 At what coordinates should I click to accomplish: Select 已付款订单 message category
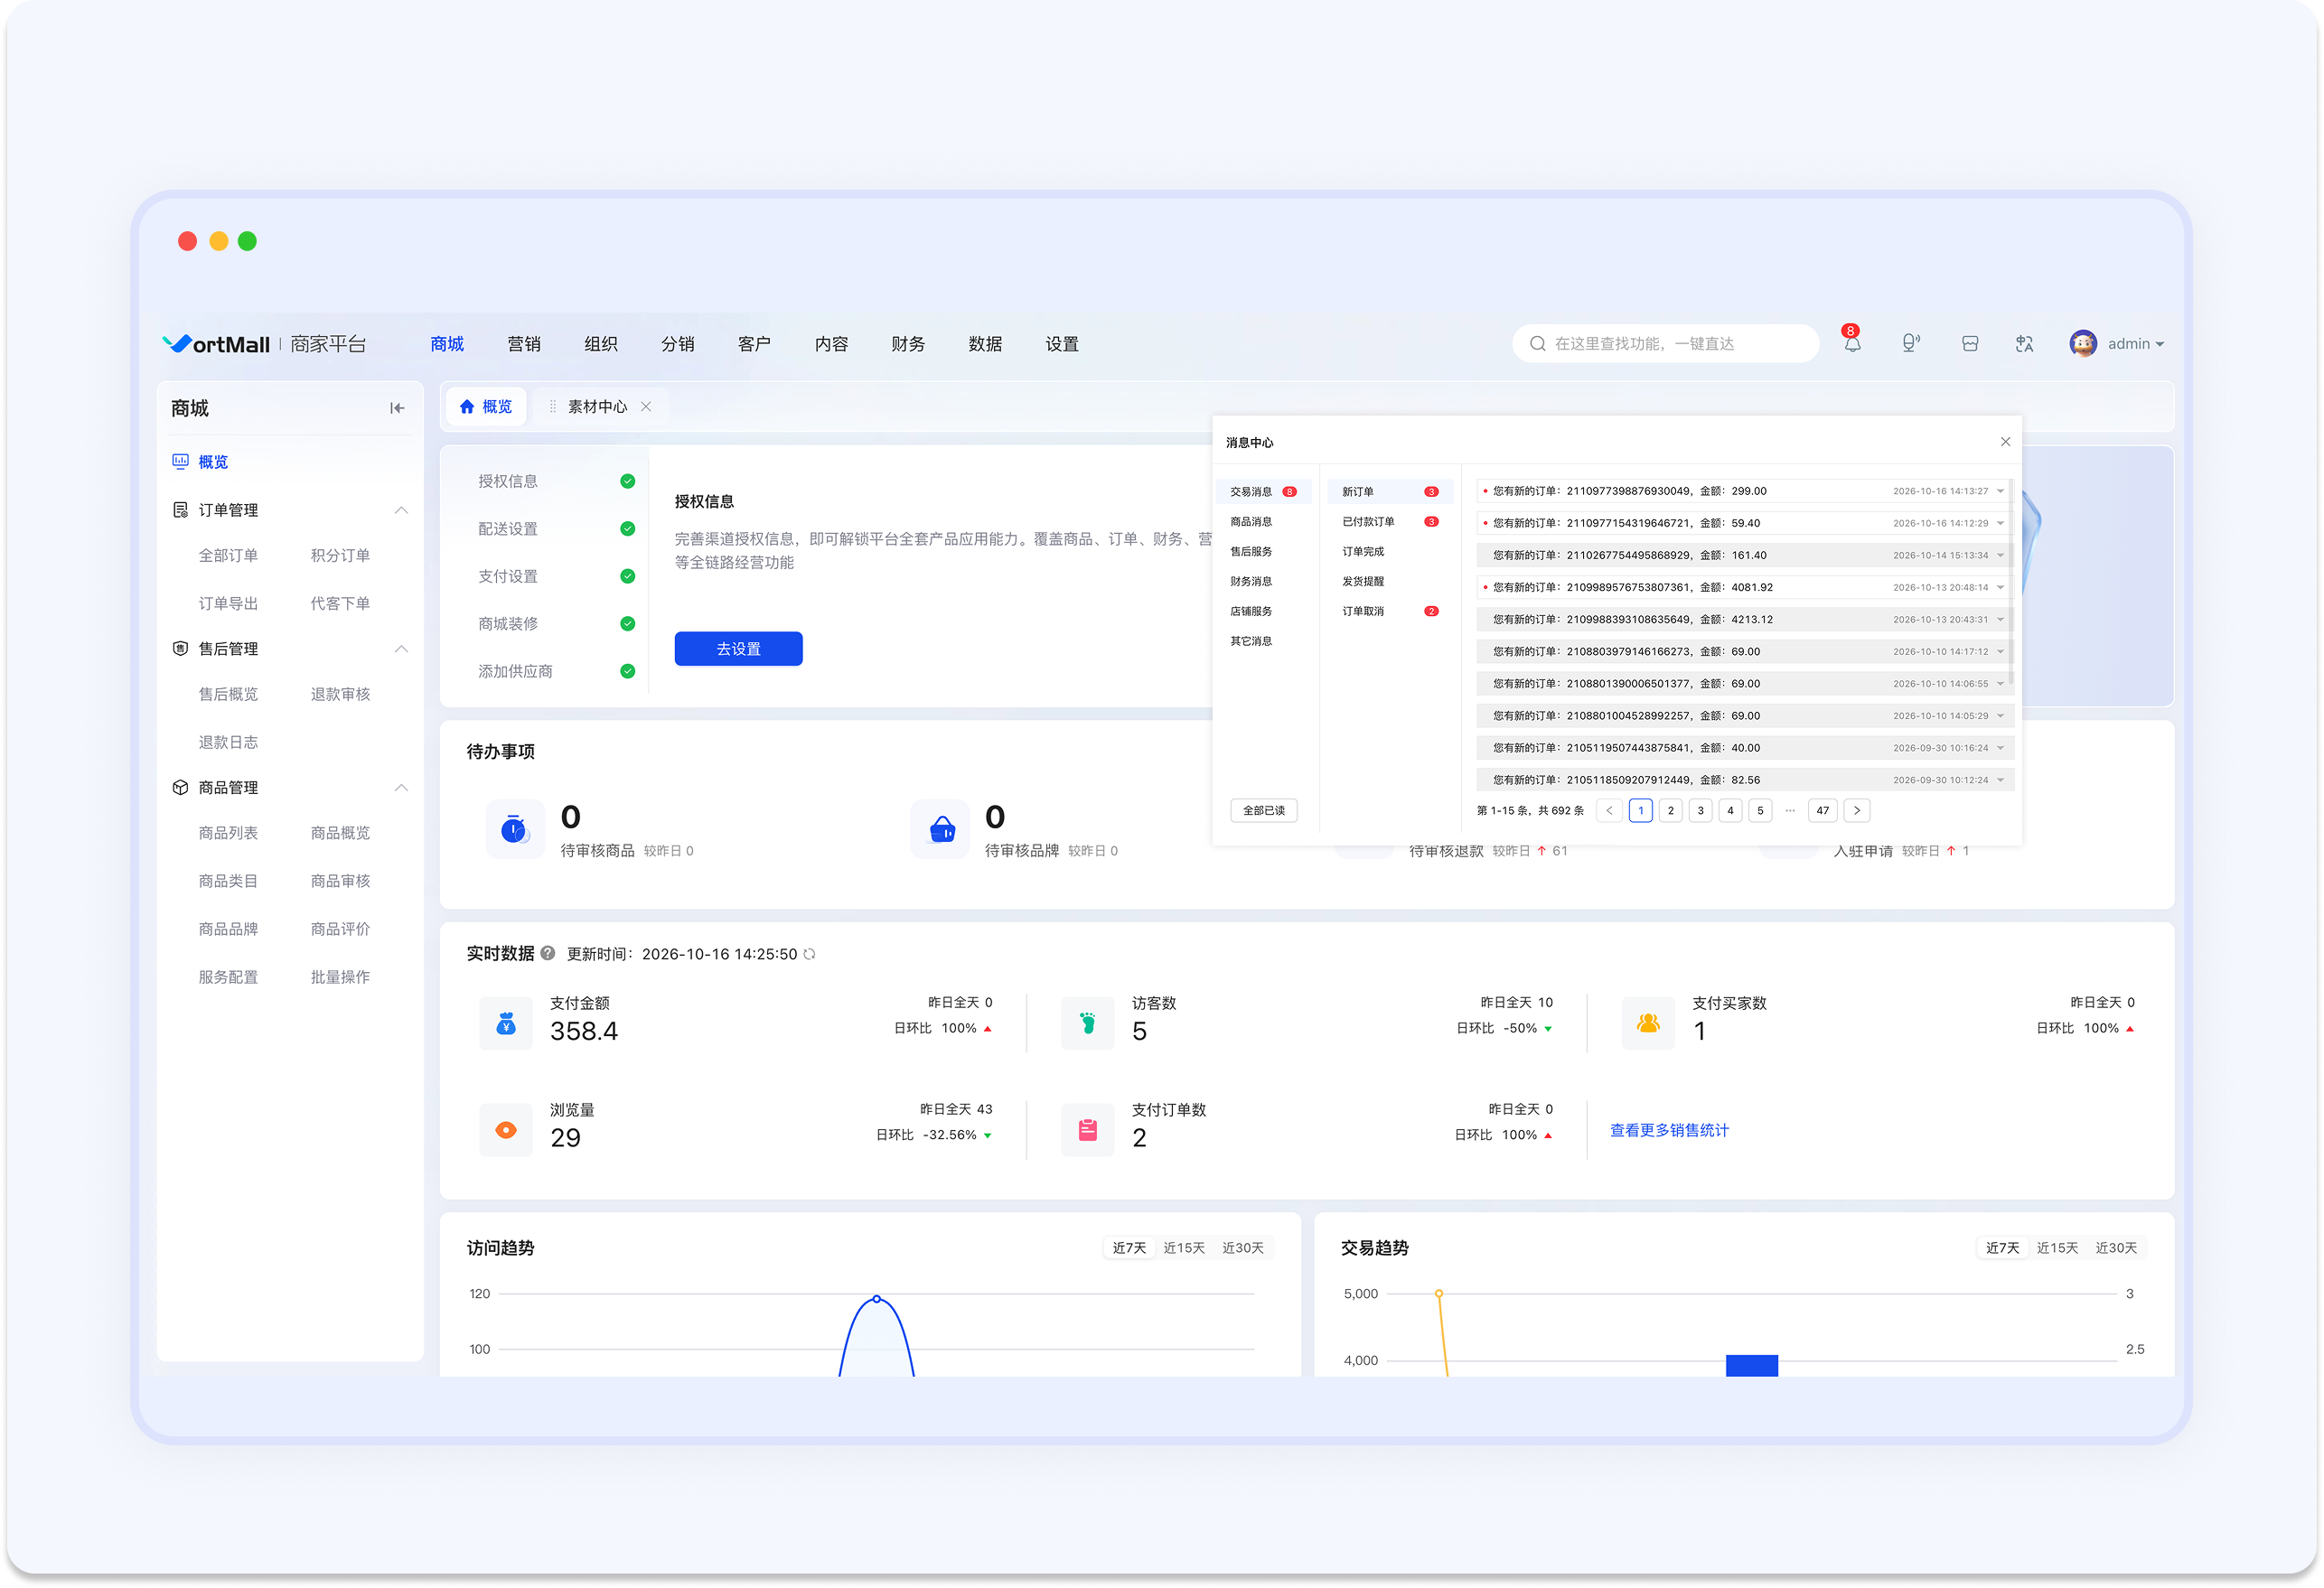click(1389, 522)
